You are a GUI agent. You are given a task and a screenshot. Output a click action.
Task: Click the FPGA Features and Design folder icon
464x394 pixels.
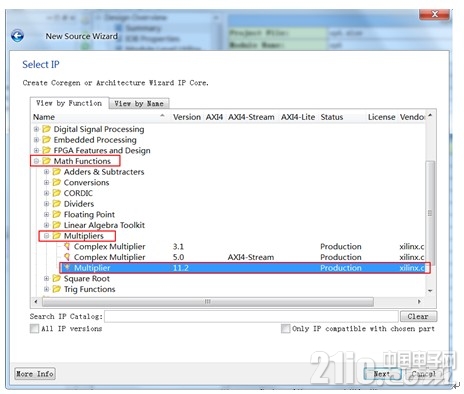pyautogui.click(x=47, y=150)
